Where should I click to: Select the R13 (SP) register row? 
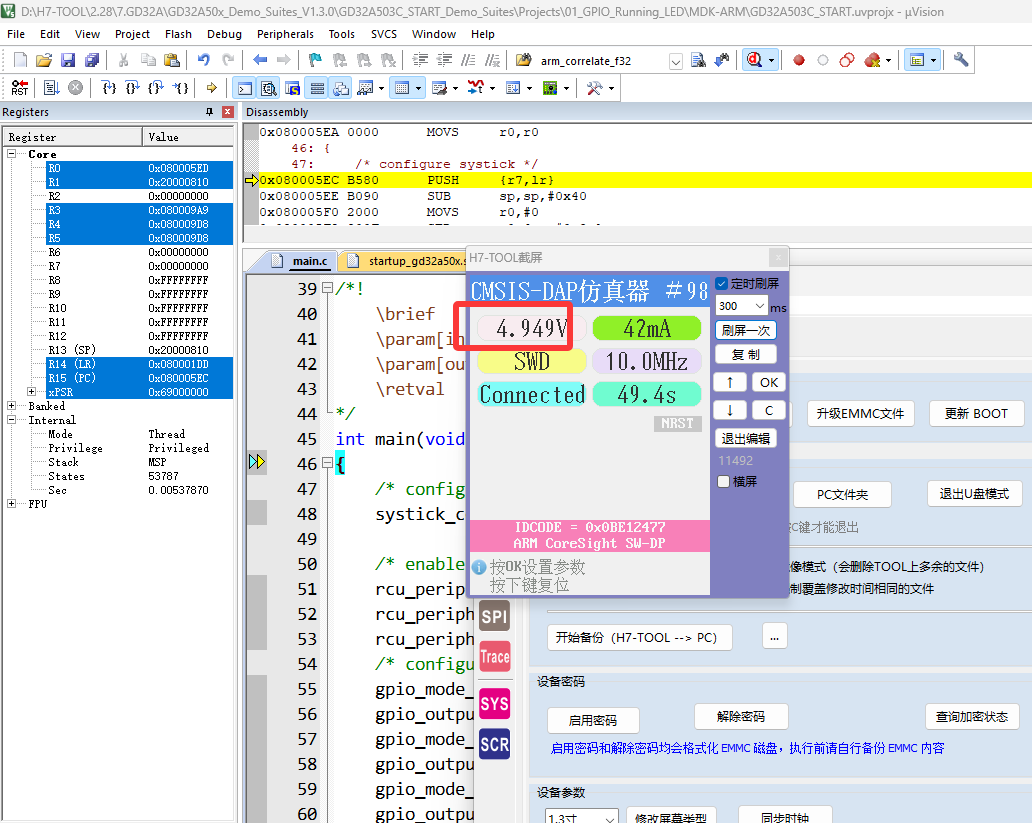tap(72, 350)
